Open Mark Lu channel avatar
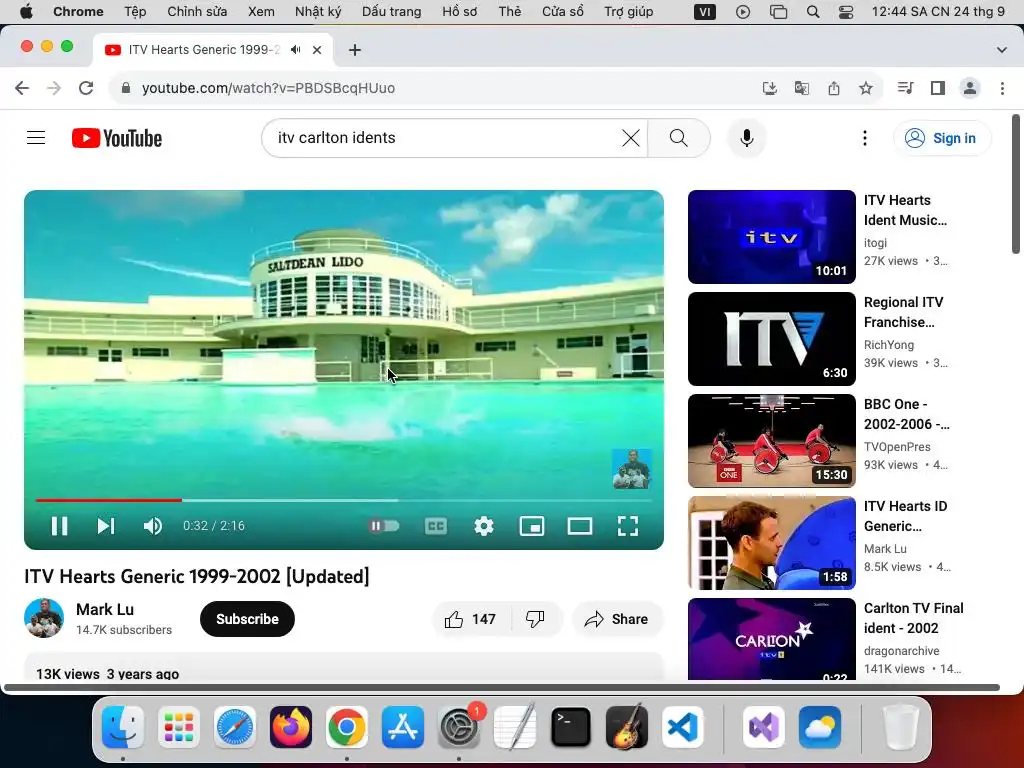1024x768 pixels. pyautogui.click(x=44, y=618)
